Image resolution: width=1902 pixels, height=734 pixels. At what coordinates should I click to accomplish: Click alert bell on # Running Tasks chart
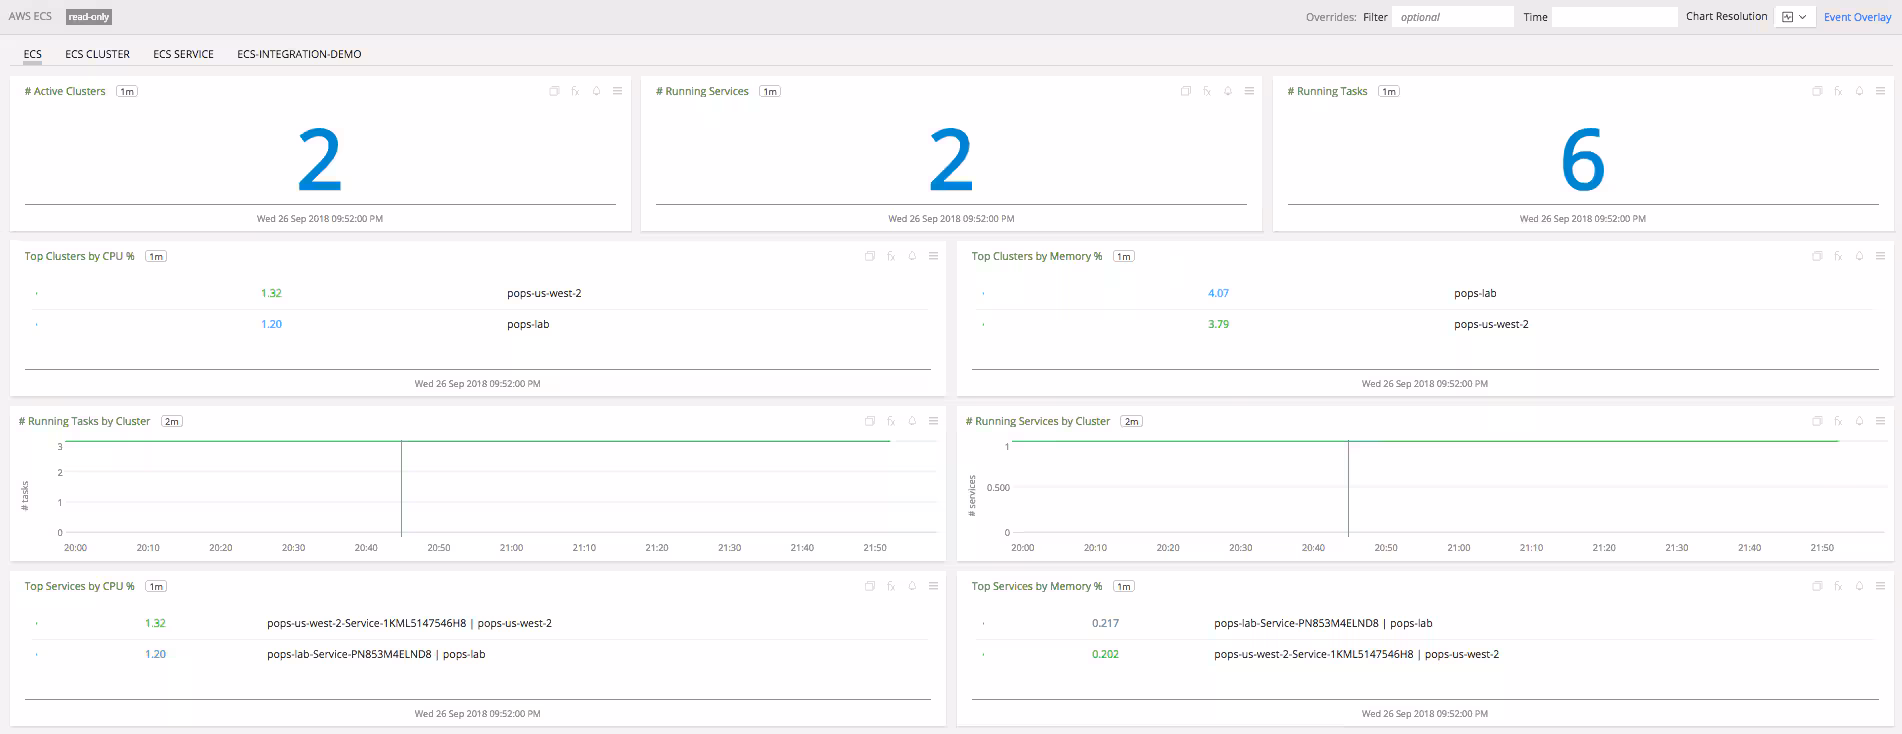tap(1859, 91)
